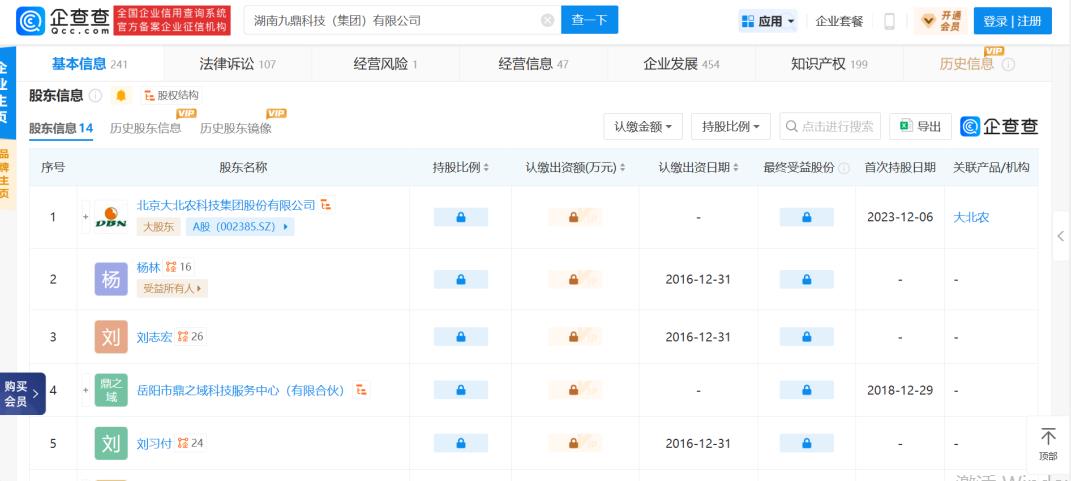This screenshot has height=481, width=1071.
Task: Click 刘志宏 related companies icon 26
Action: (x=191, y=337)
